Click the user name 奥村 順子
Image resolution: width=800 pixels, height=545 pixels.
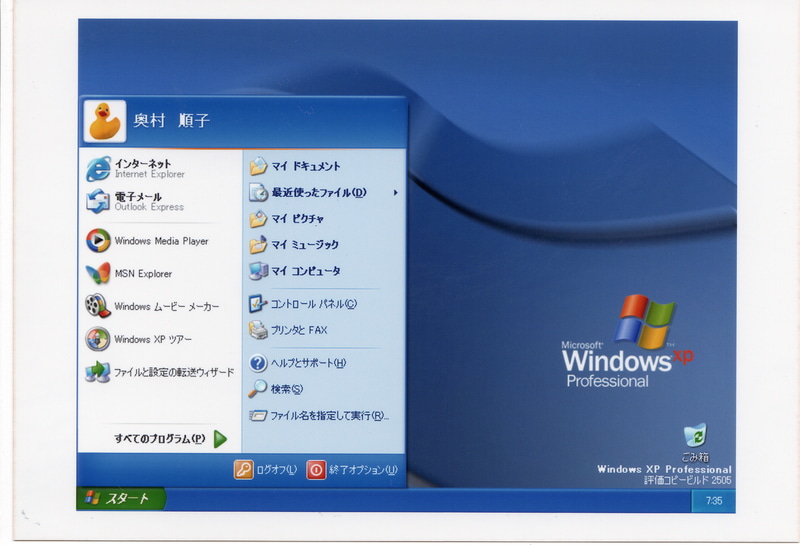click(171, 121)
